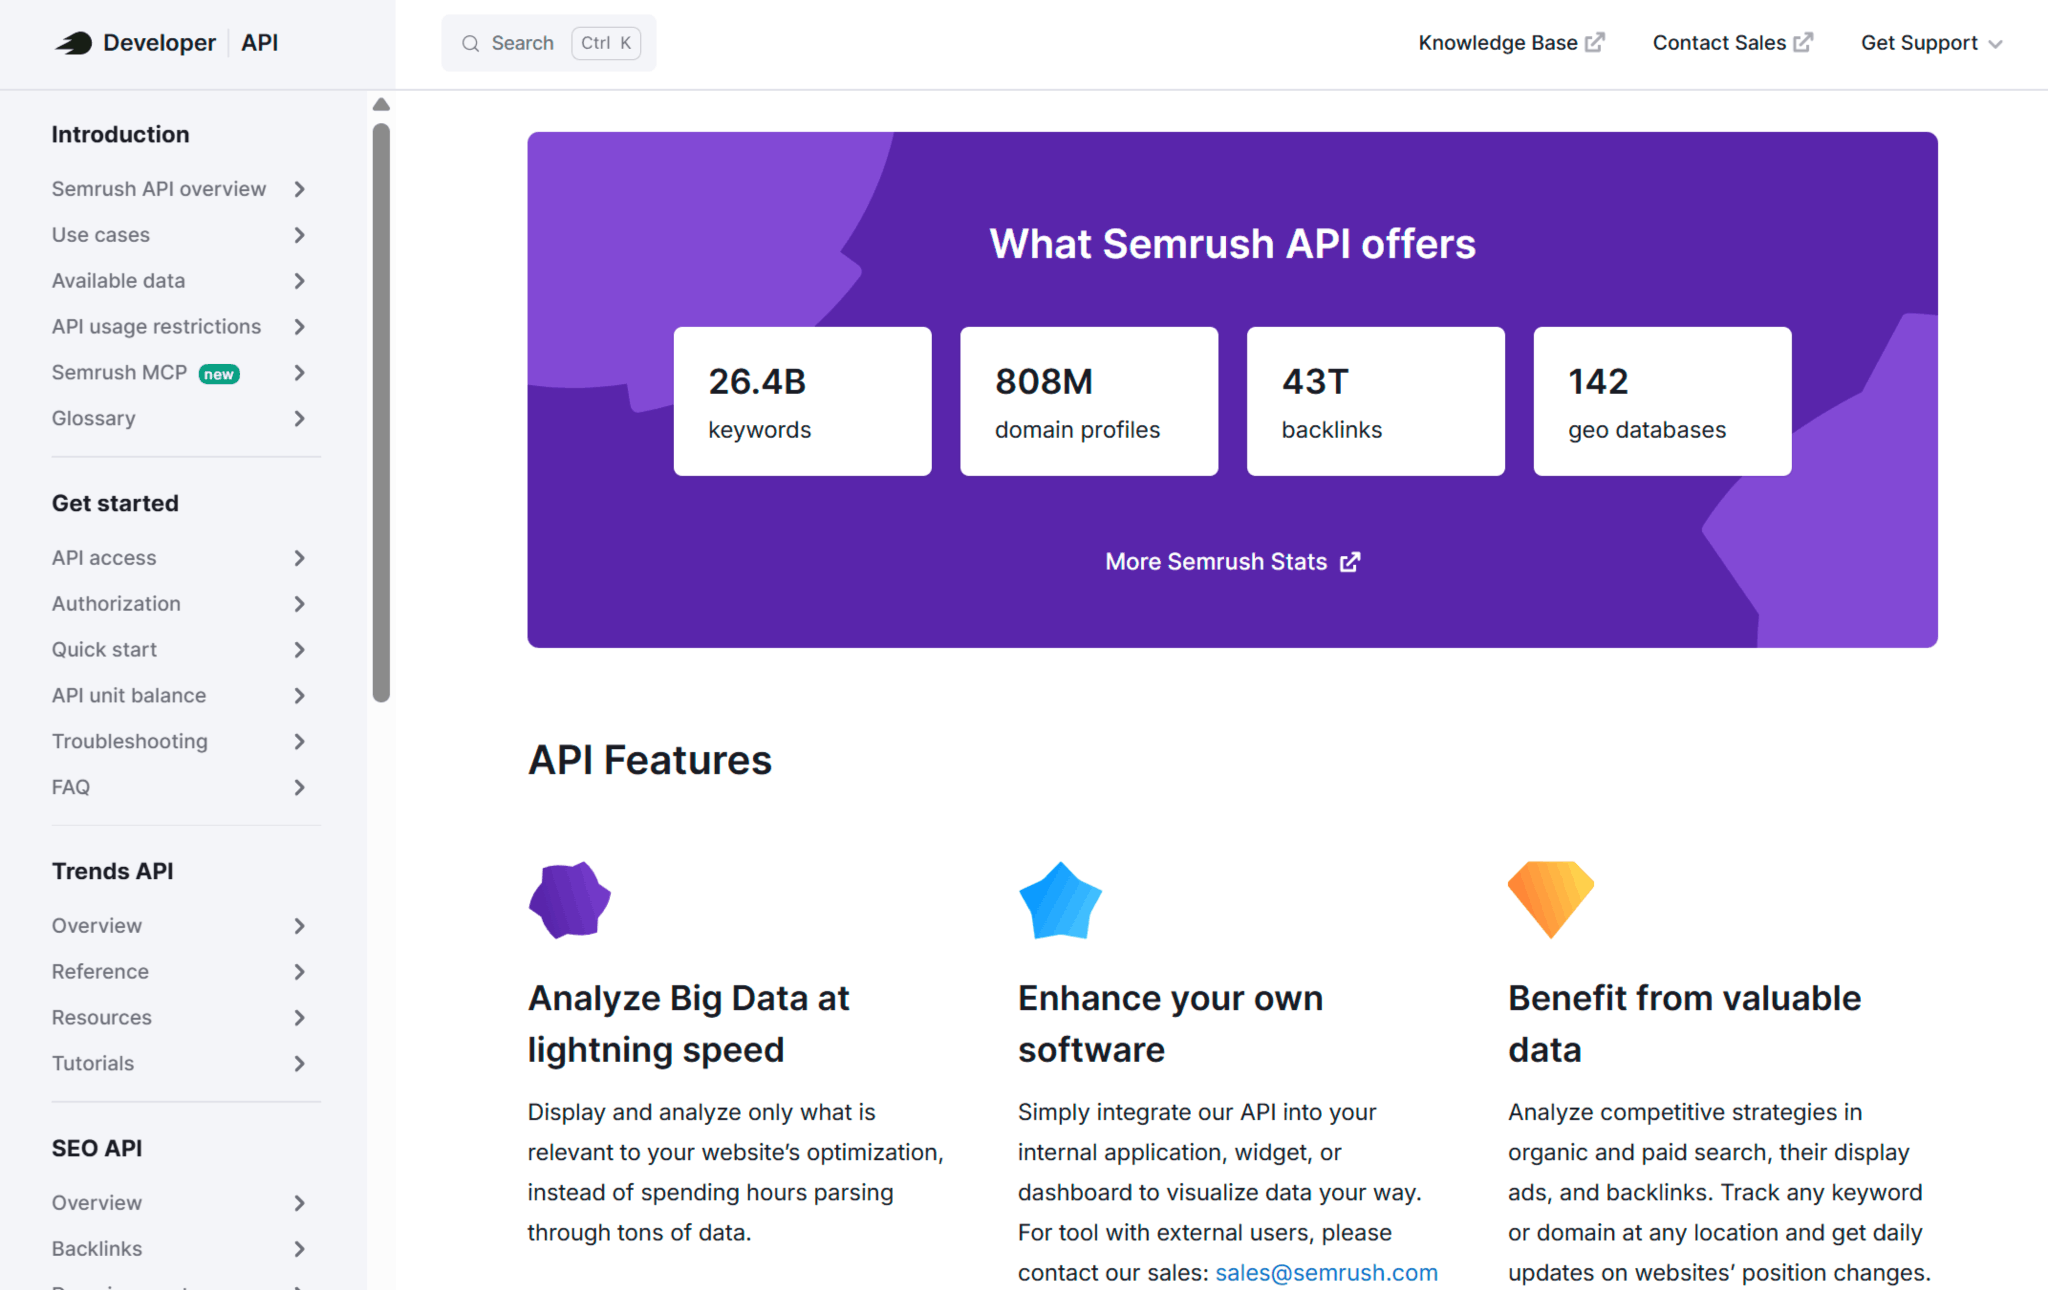Open the Semrush MCP page
The width and height of the screenshot is (2048, 1290).
point(119,373)
